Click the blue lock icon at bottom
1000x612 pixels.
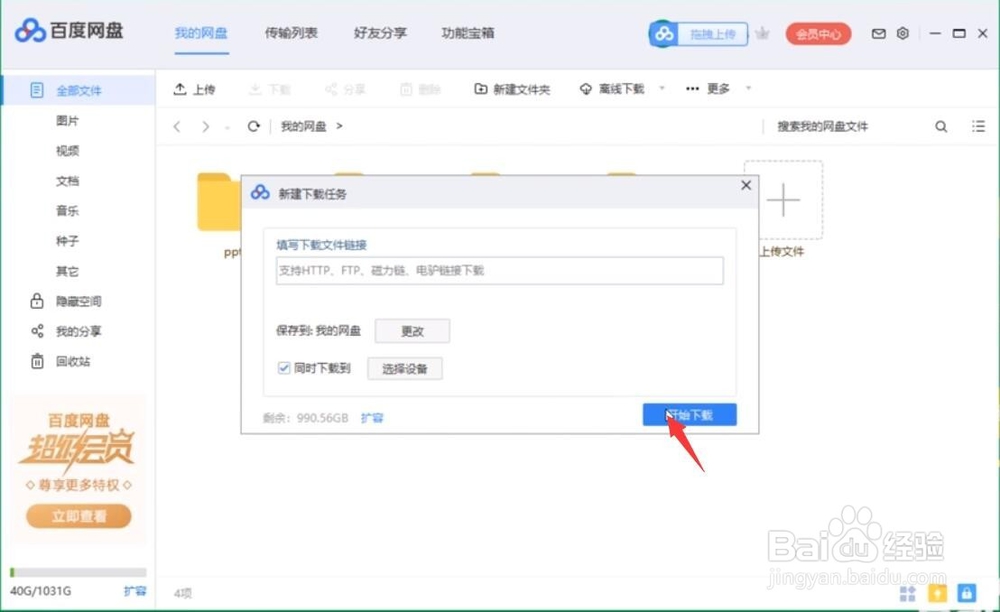(967, 594)
